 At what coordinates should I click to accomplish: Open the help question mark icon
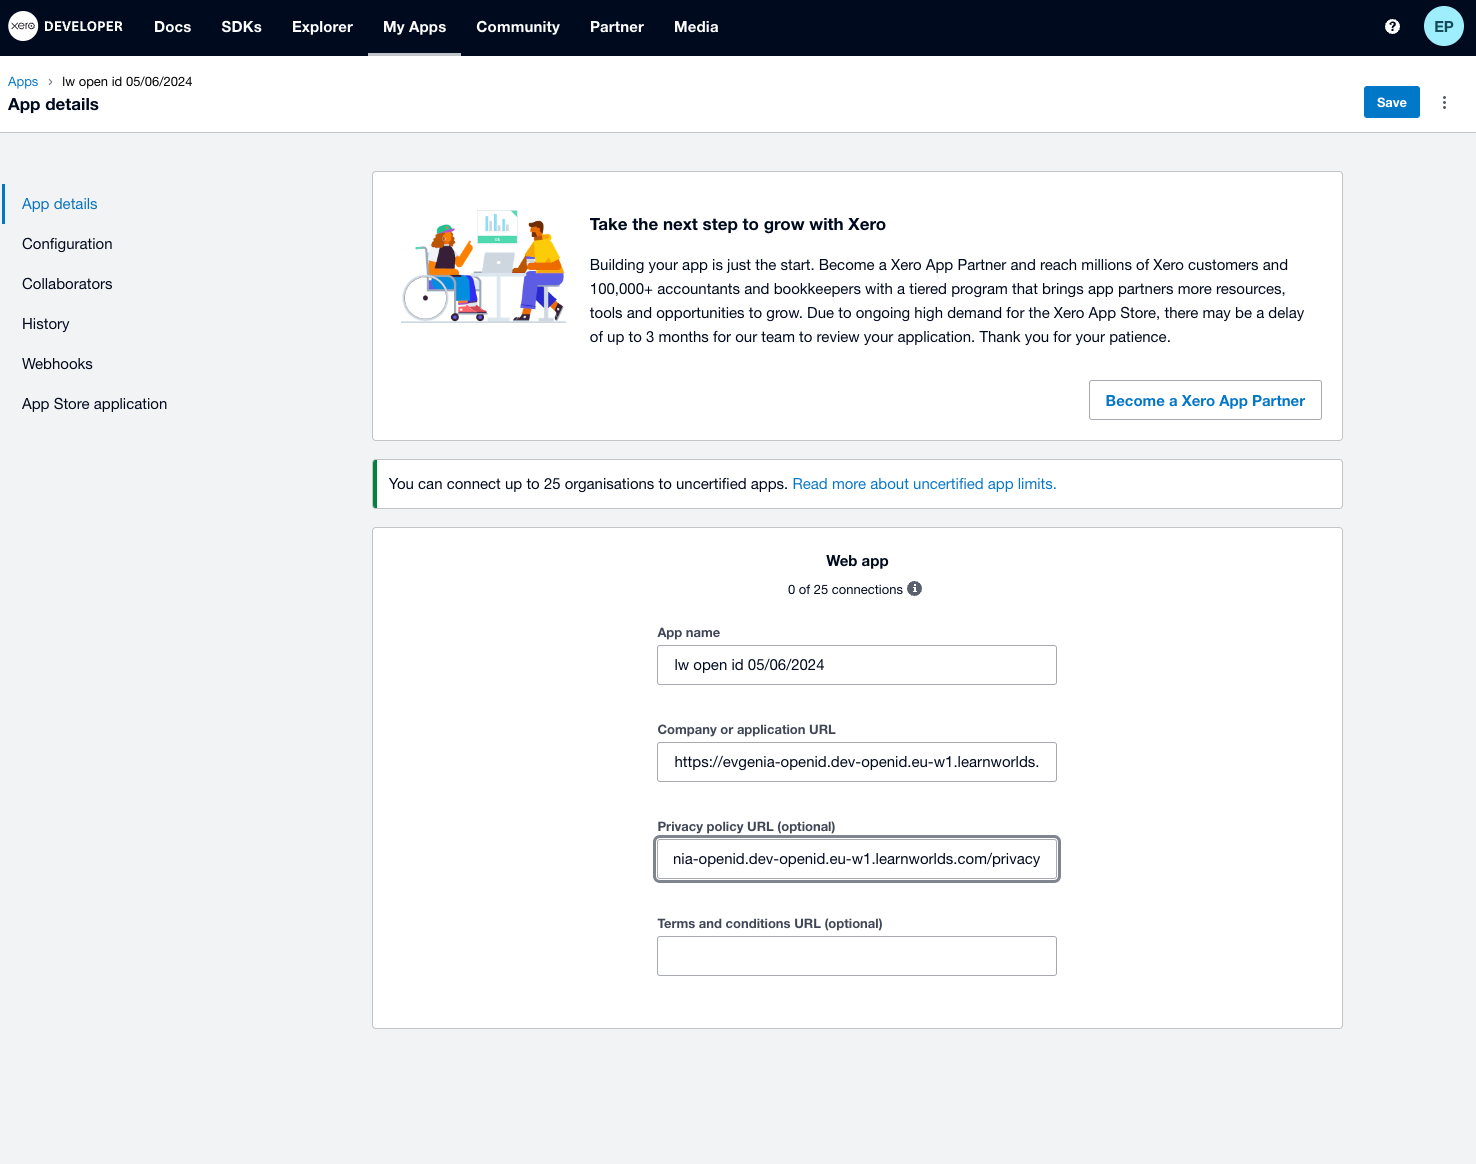(1392, 27)
